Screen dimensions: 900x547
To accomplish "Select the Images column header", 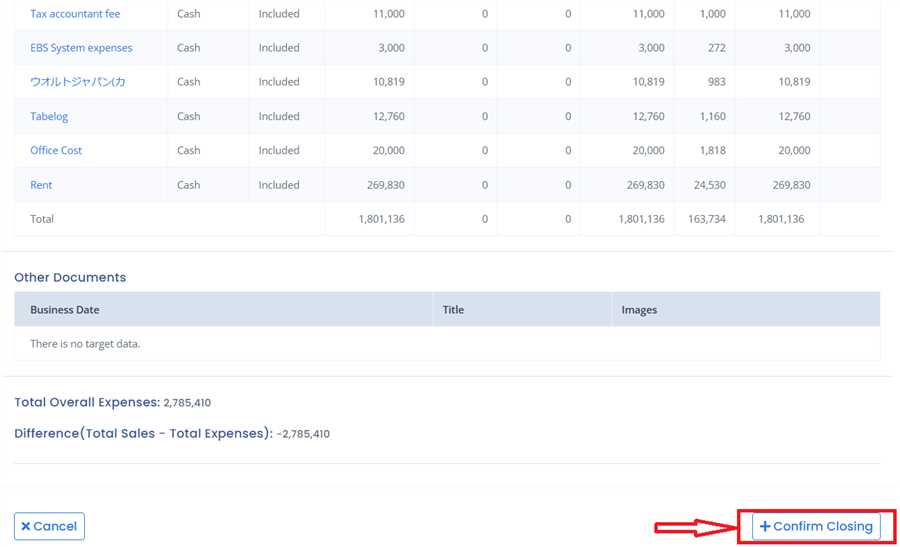I will [x=639, y=310].
